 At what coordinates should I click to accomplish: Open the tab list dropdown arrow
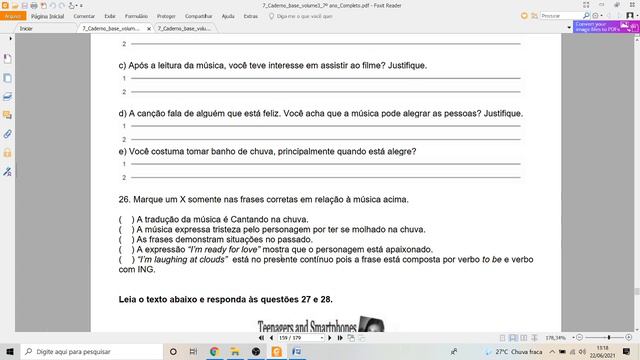click(x=569, y=28)
